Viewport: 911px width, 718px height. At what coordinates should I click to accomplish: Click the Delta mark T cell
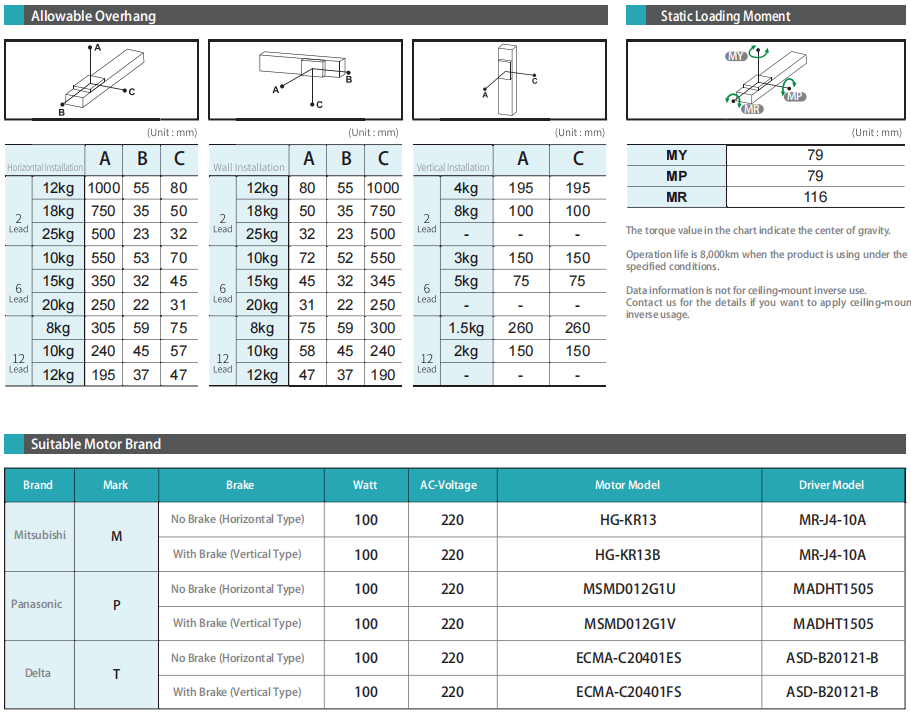coord(116,674)
